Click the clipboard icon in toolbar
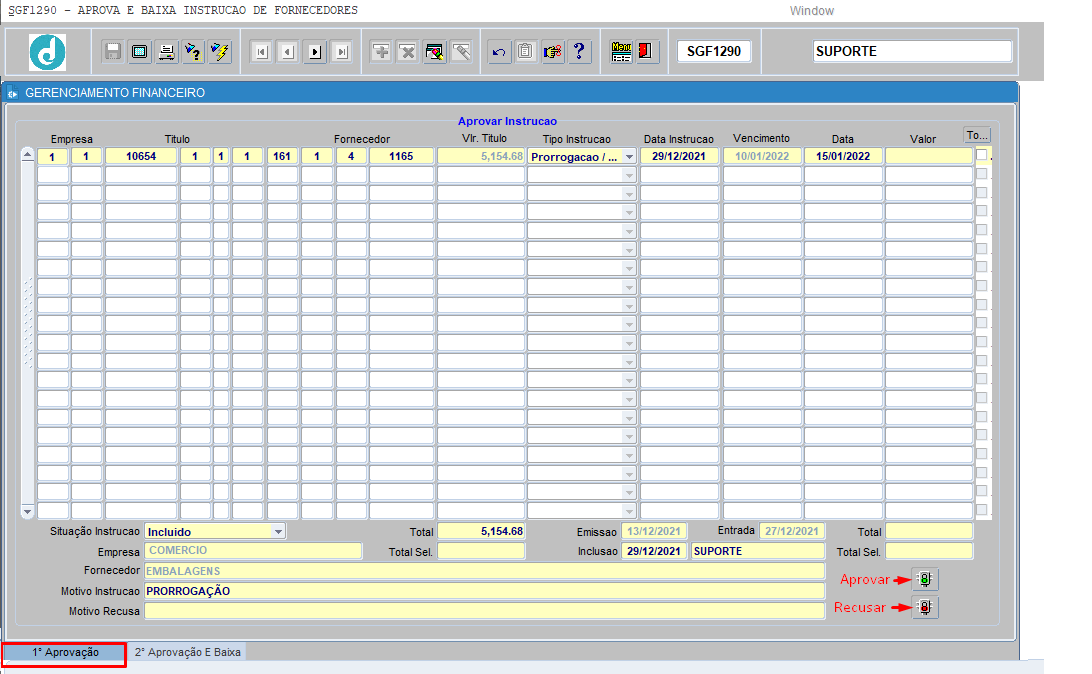1092x674 pixels. 526,52
